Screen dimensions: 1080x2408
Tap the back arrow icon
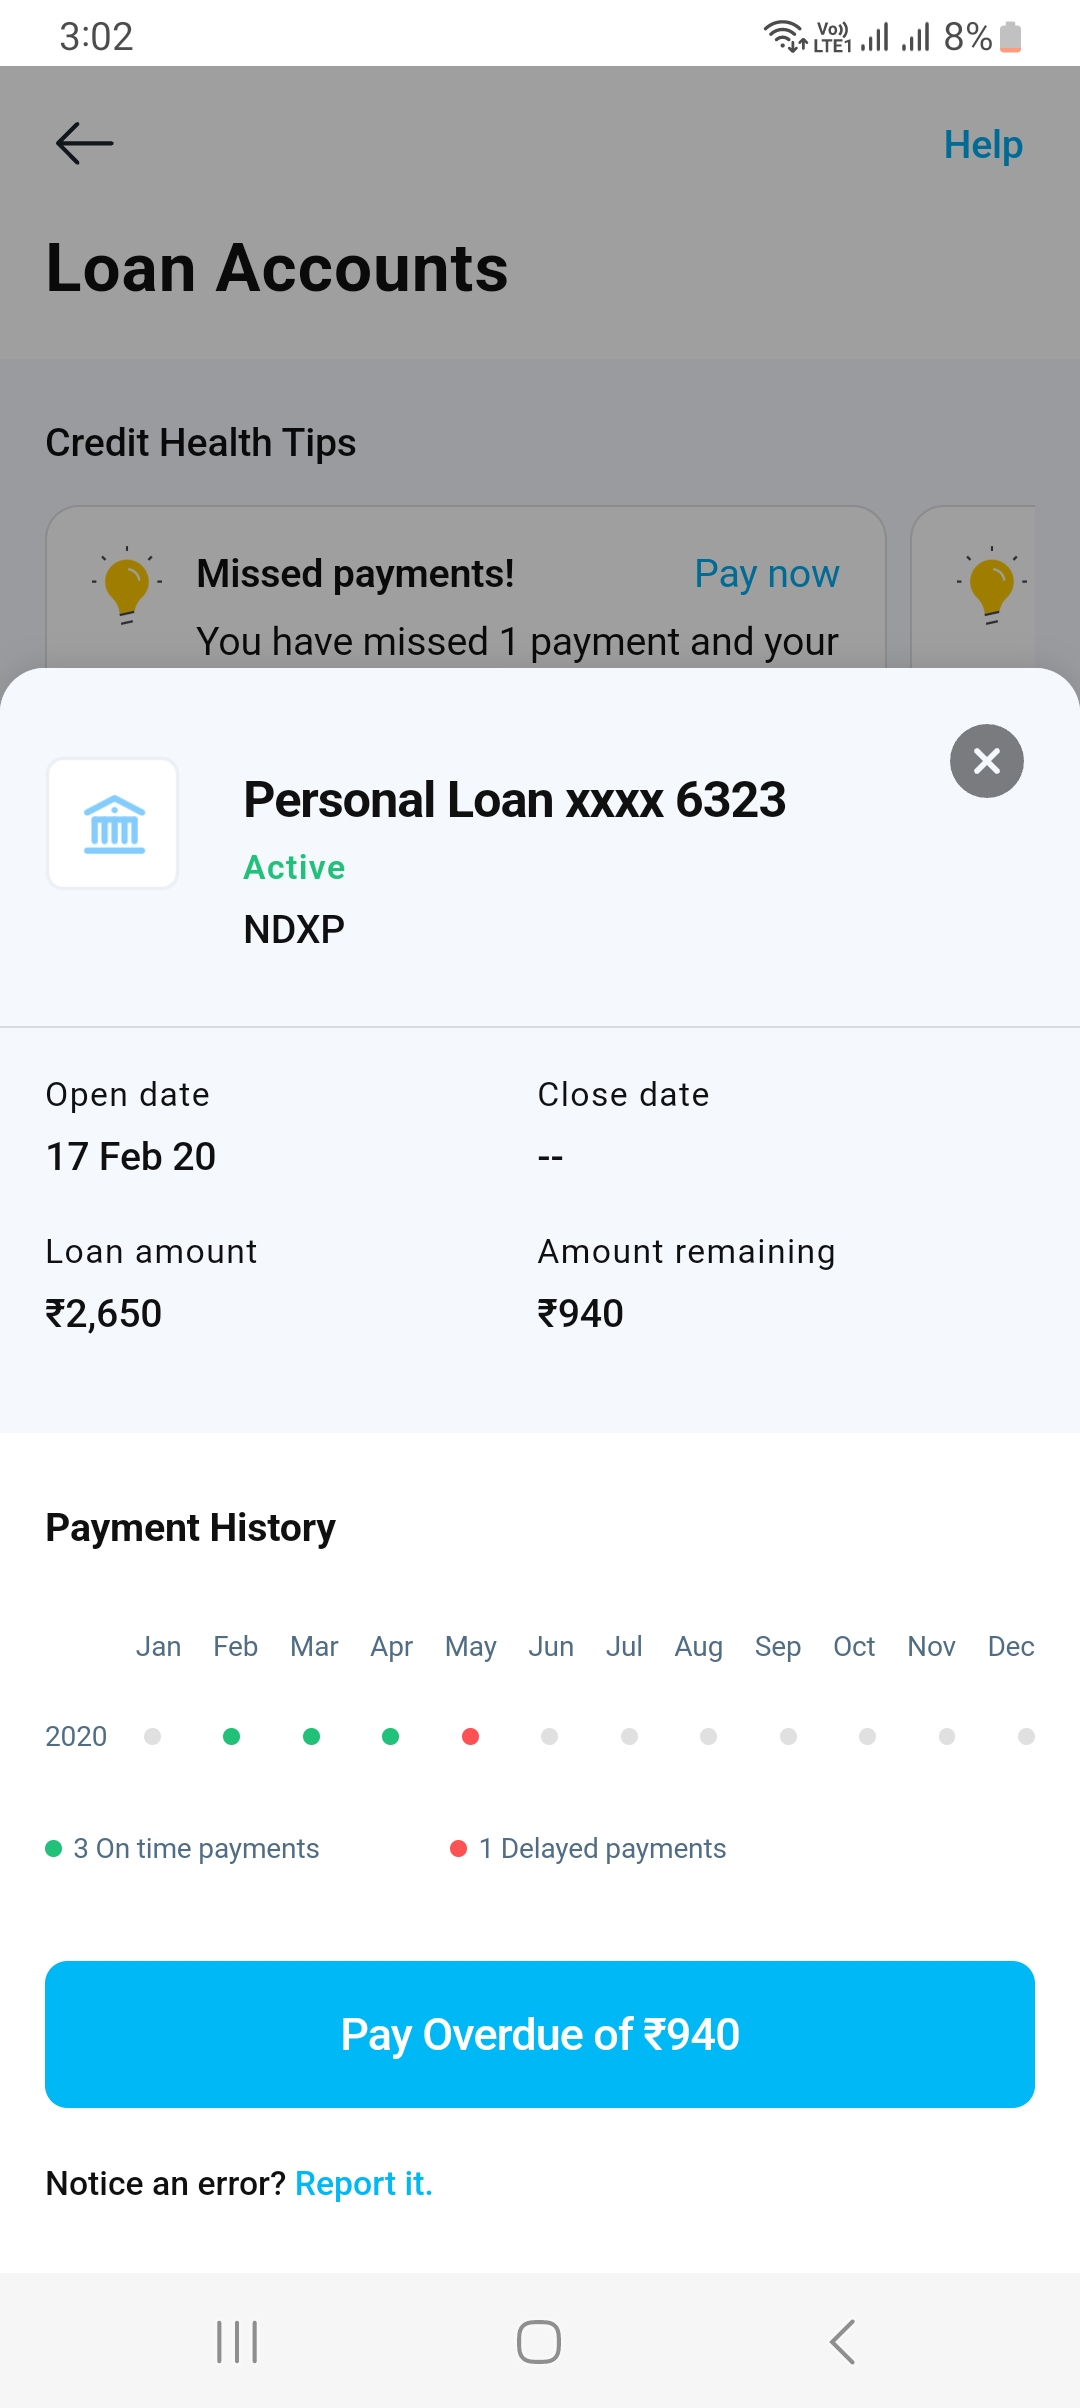(x=85, y=143)
